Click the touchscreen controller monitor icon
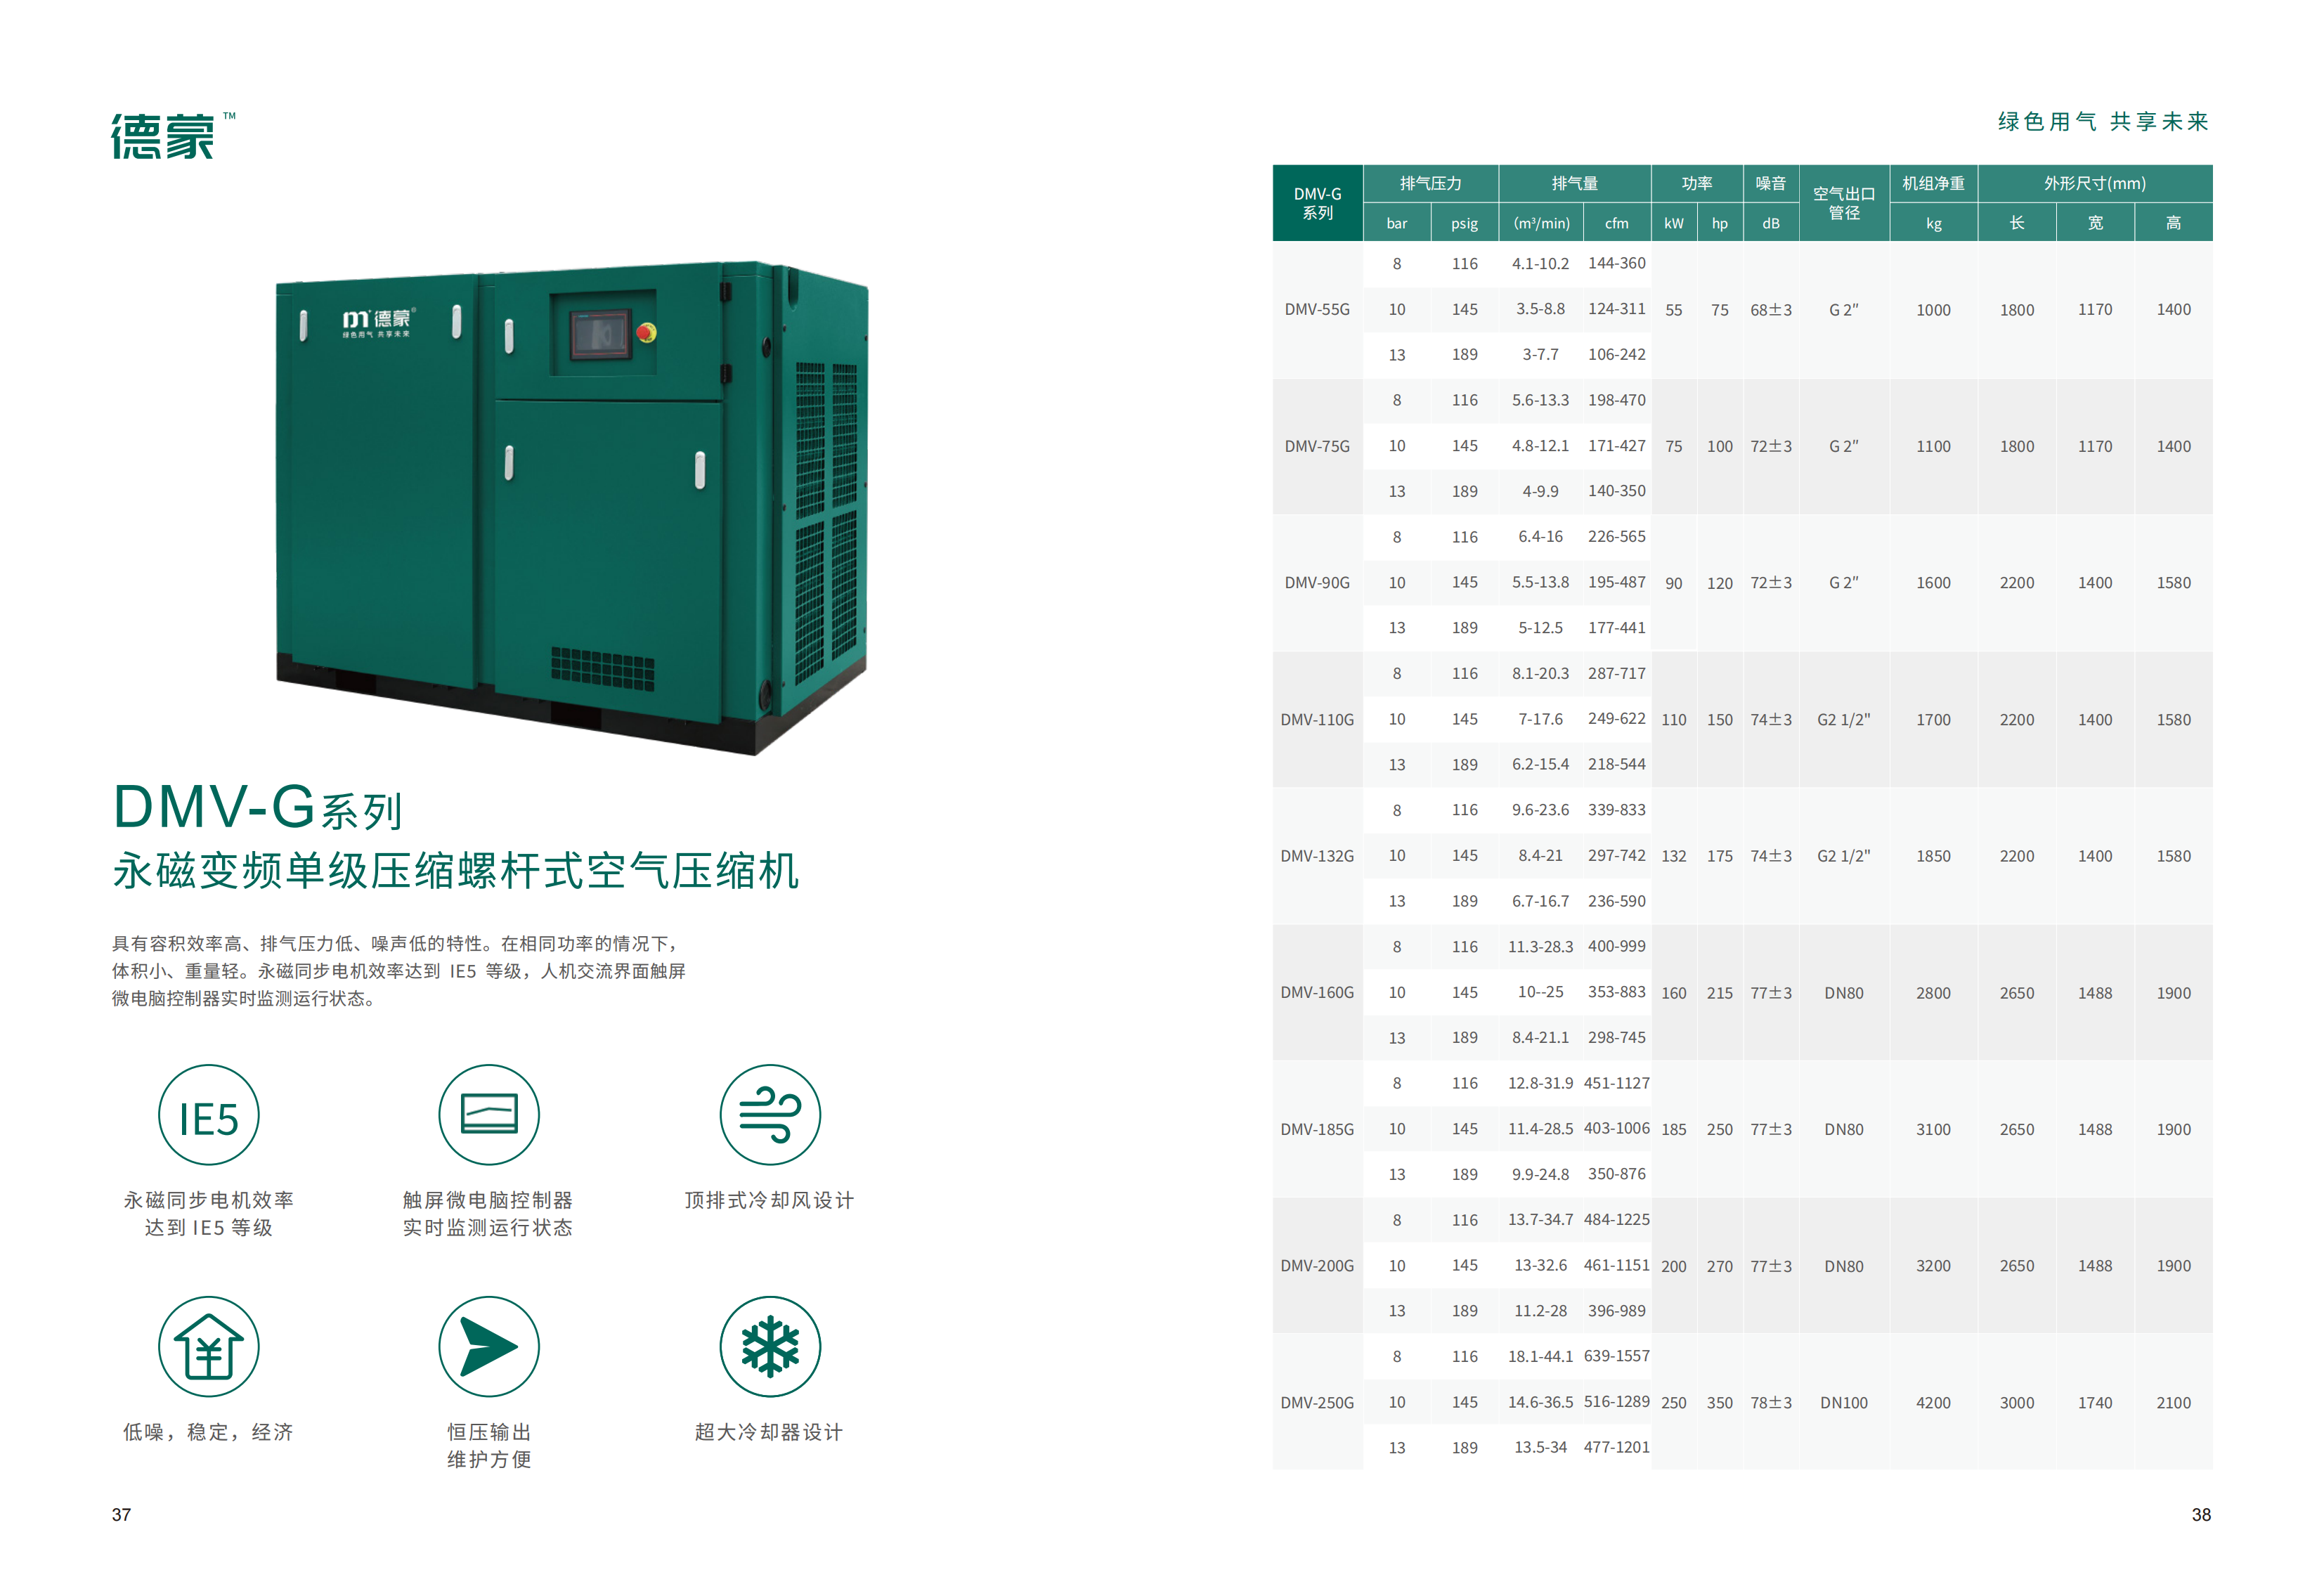Image resolution: width=2324 pixels, height=1577 pixels. (x=488, y=1114)
